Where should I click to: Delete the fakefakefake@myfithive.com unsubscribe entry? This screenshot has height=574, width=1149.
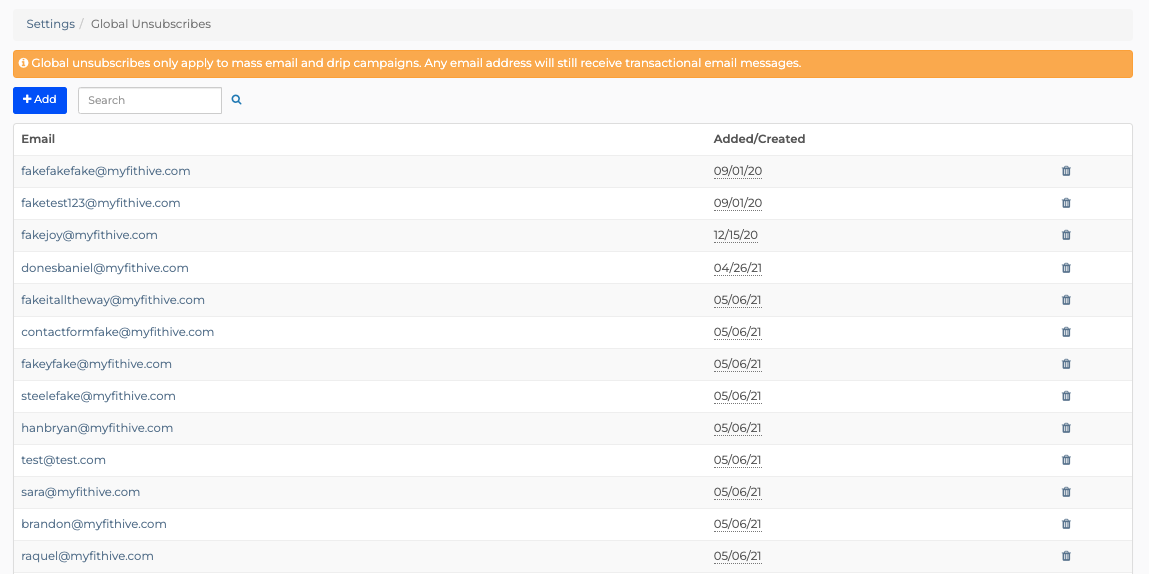click(x=1066, y=171)
